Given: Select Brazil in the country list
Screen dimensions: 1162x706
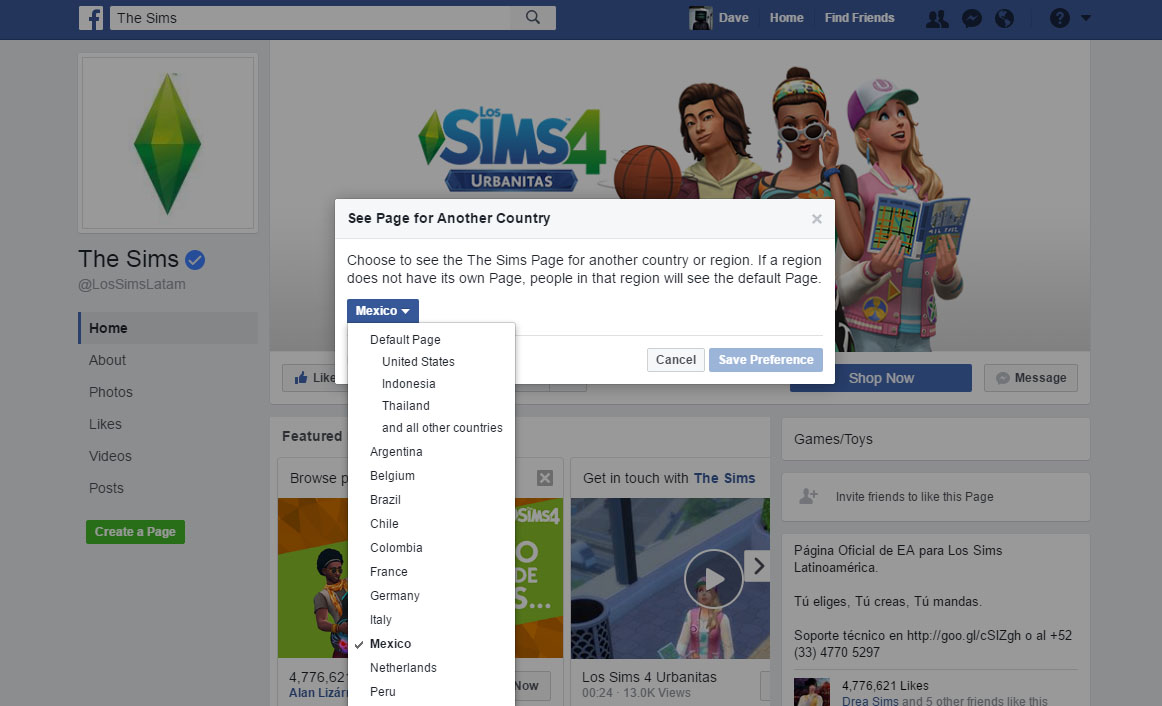Looking at the screenshot, I should click(385, 500).
